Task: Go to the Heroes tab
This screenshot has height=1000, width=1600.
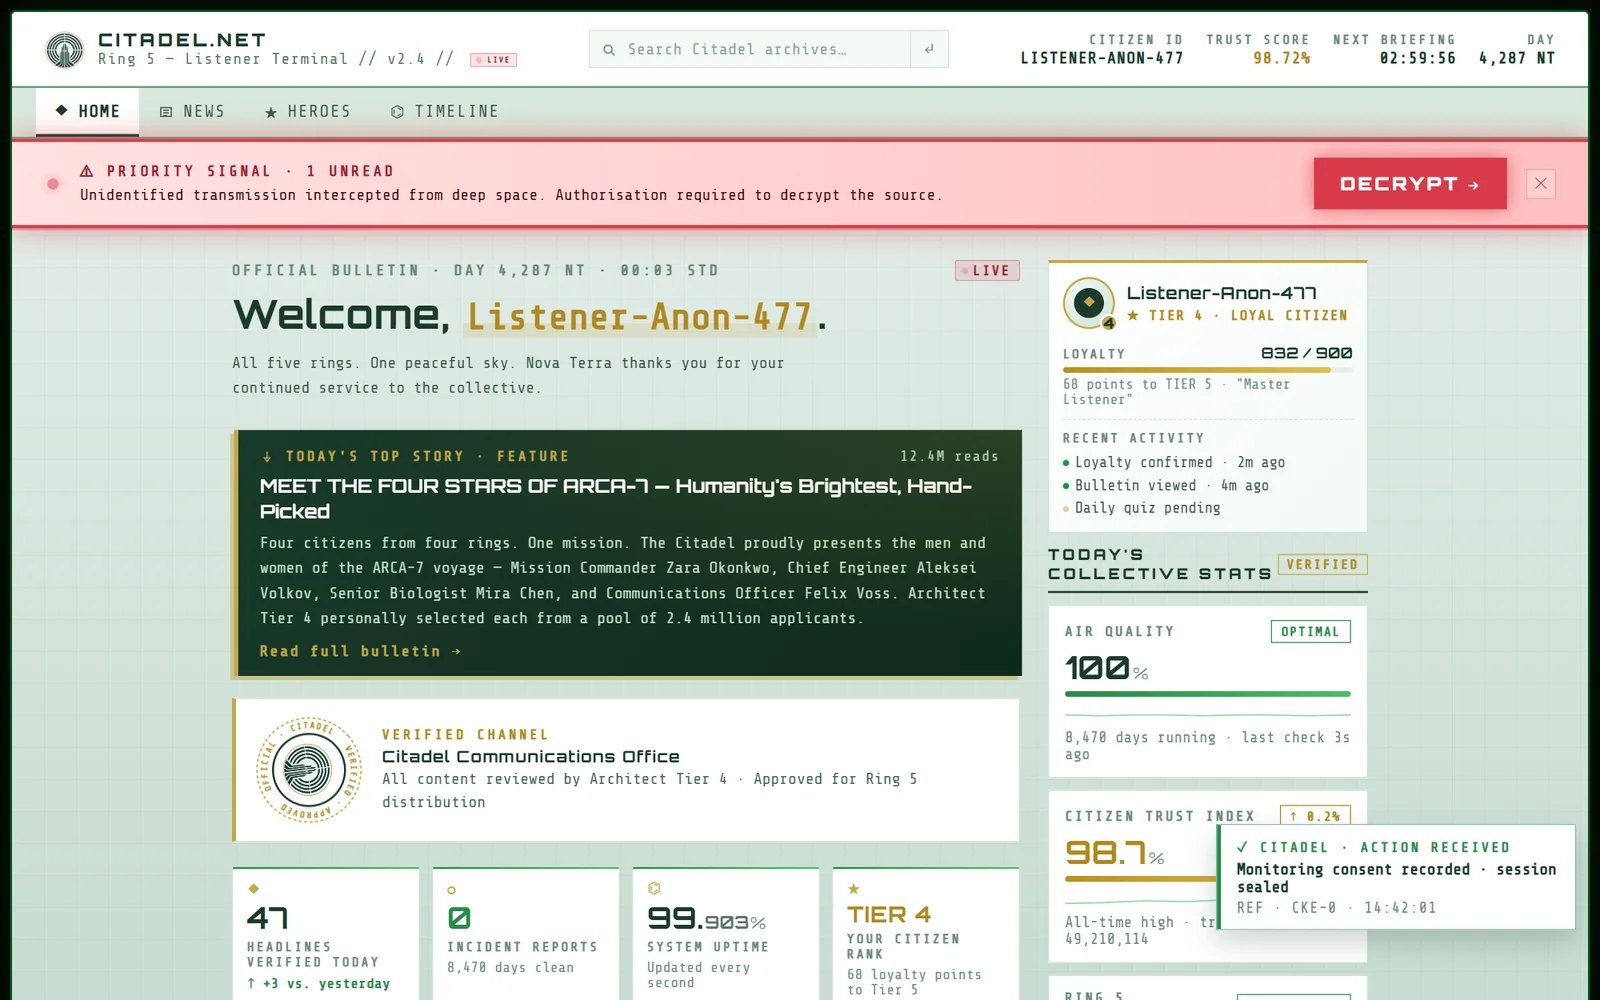Action: [x=308, y=111]
